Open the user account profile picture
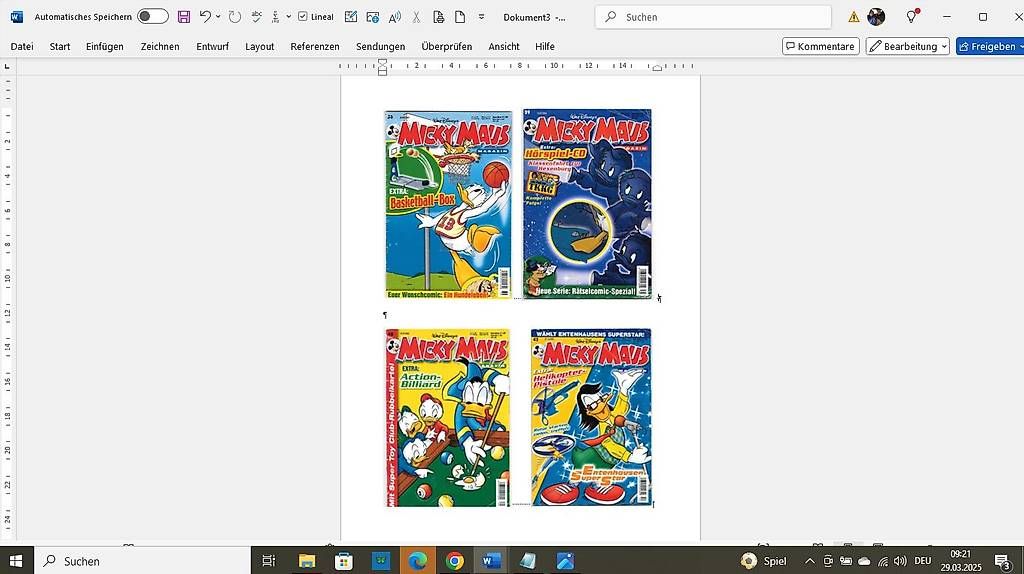 (x=876, y=17)
